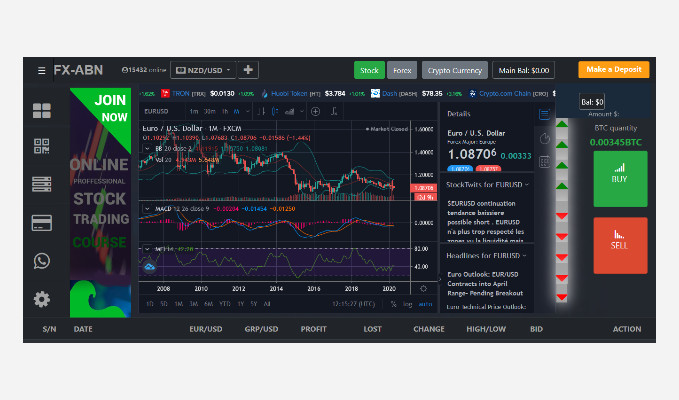Expand Headlines for EURUSD dropdown

tap(524, 255)
